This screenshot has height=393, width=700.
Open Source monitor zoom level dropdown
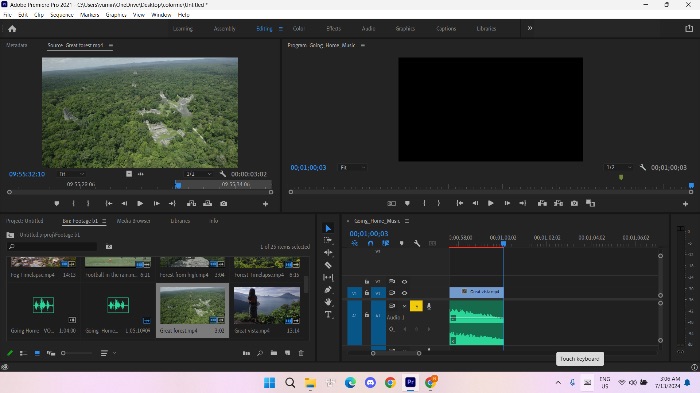71,174
